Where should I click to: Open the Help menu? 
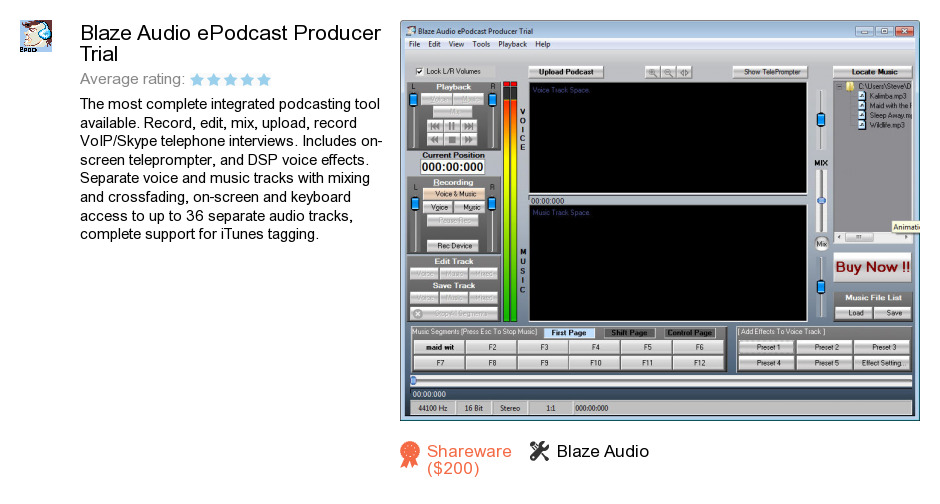(x=543, y=44)
